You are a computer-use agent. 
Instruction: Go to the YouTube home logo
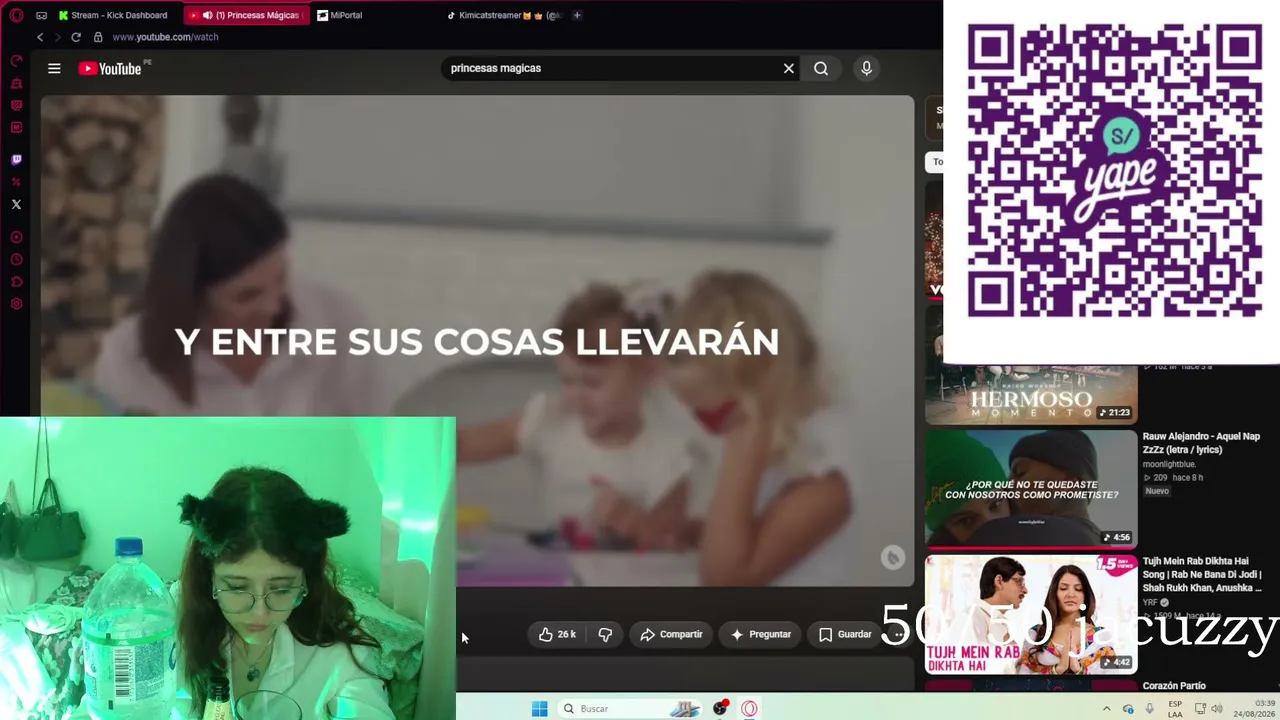pyautogui.click(x=110, y=68)
